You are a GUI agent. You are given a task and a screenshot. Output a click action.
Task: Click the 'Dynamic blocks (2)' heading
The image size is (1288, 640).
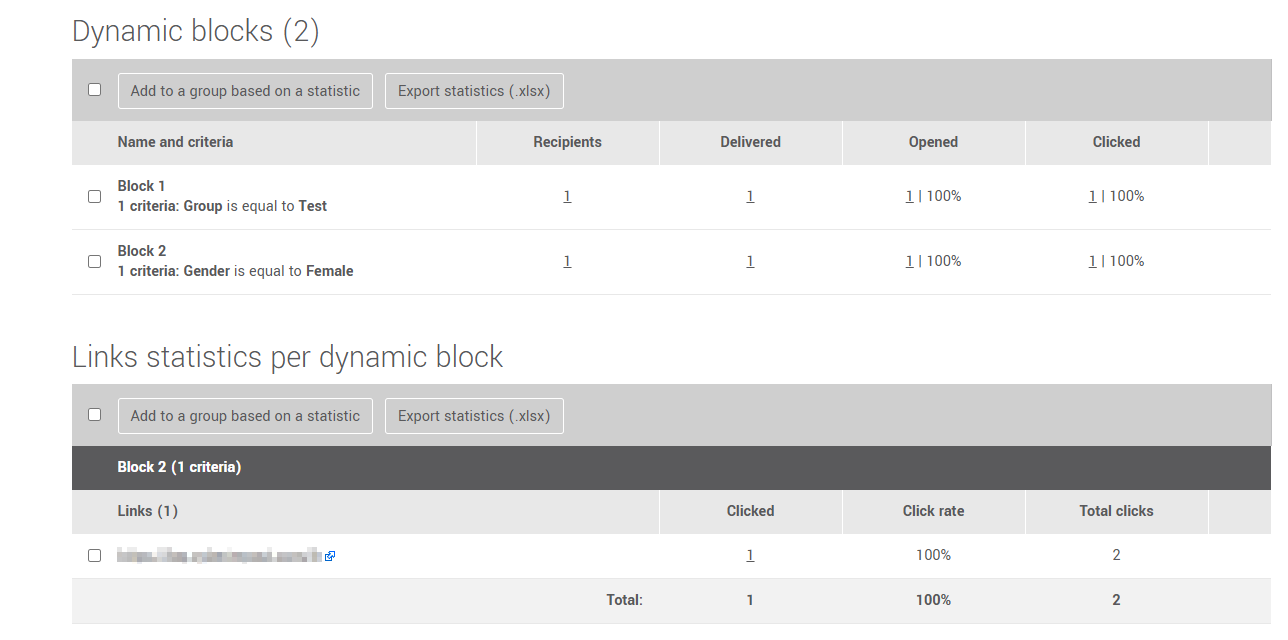(x=196, y=31)
